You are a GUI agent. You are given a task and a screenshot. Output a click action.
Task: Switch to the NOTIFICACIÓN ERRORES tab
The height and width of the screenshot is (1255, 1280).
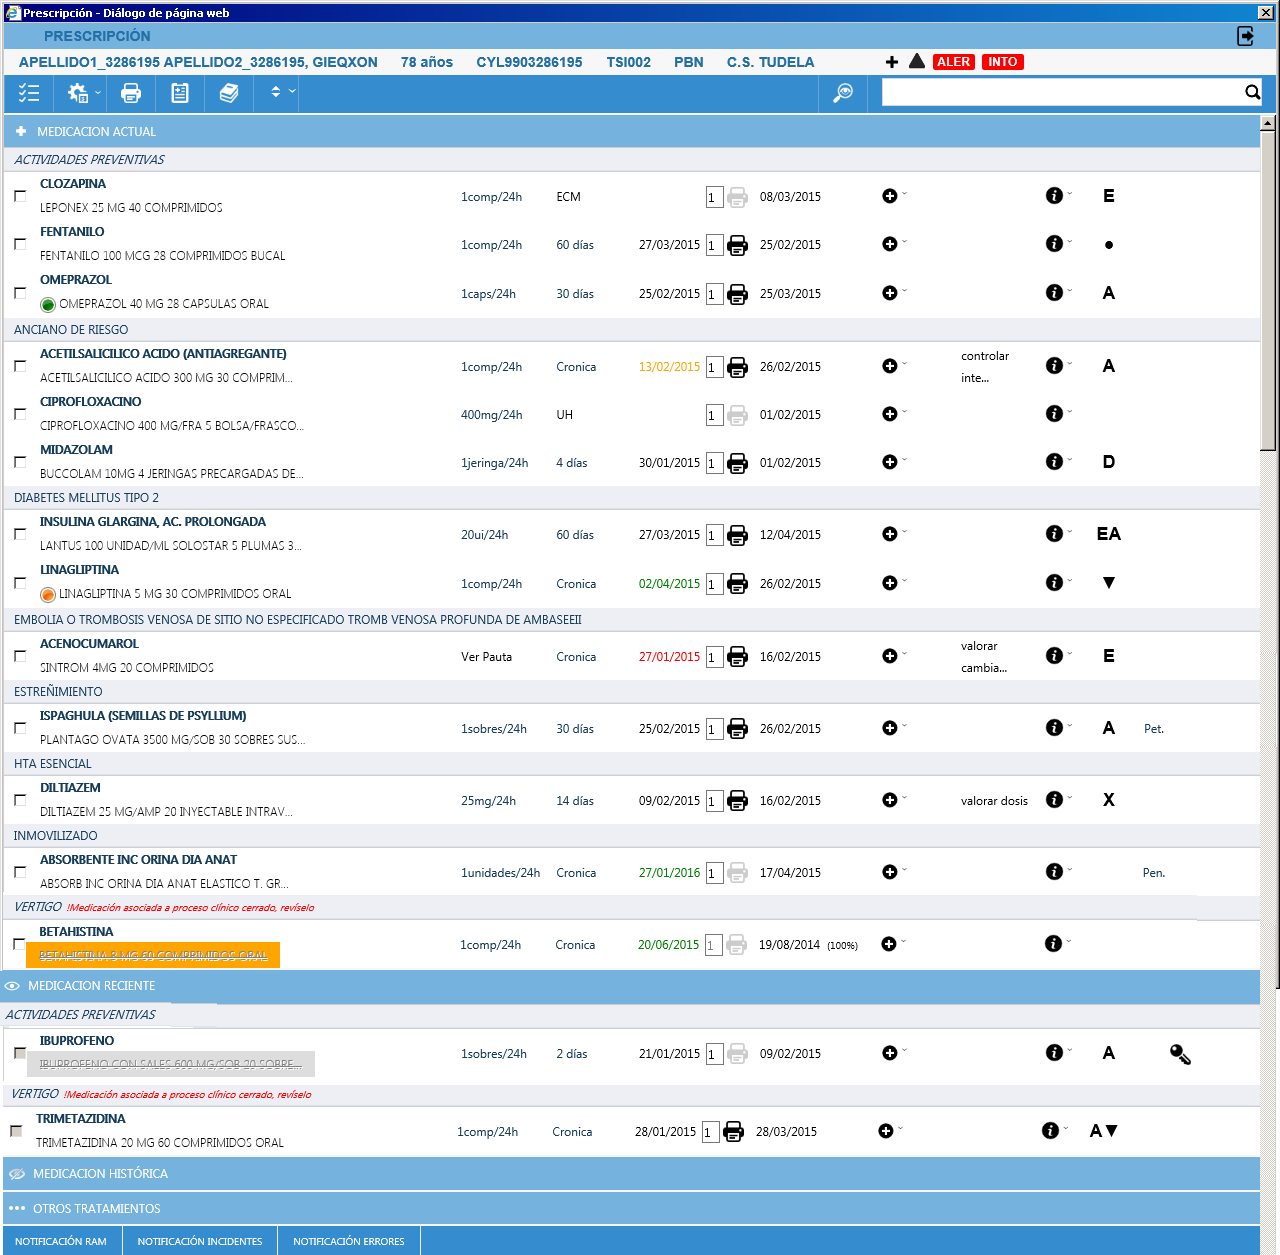(349, 1241)
